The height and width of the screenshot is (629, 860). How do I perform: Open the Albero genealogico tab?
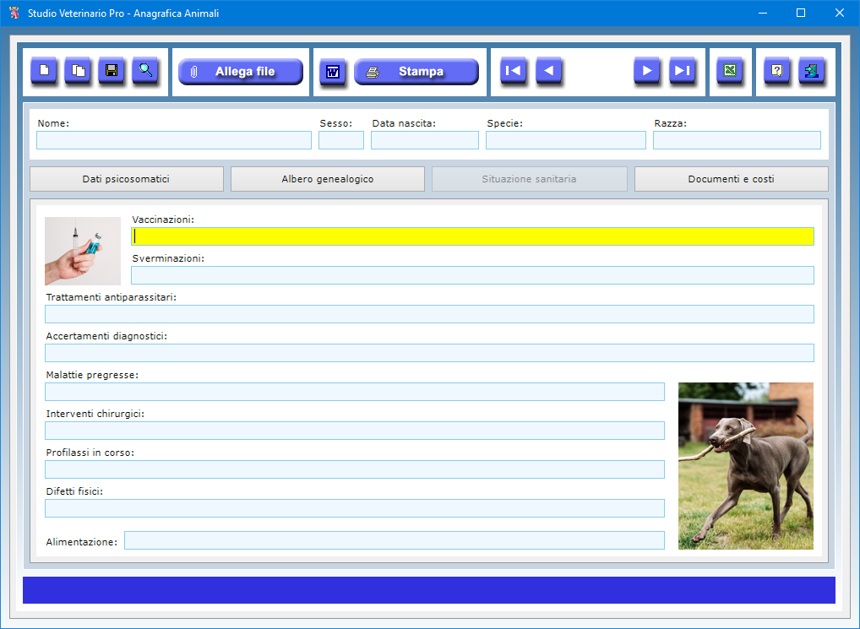tap(327, 179)
